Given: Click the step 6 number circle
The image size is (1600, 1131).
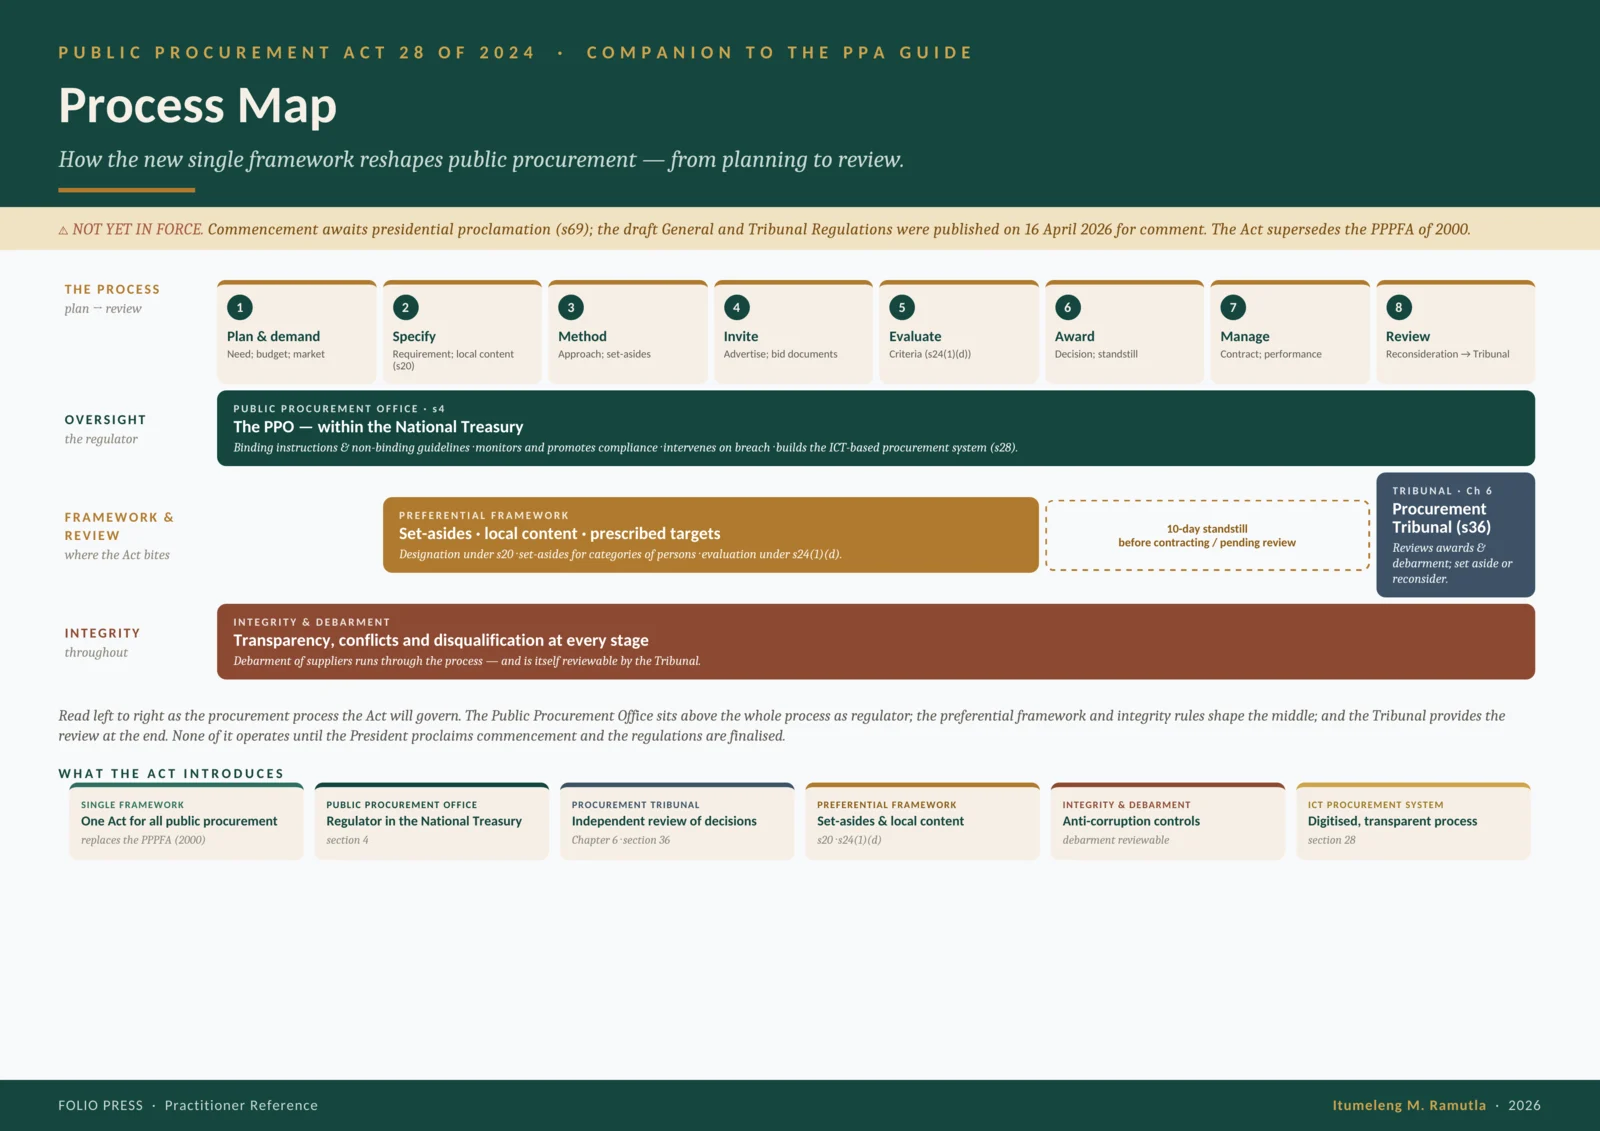Looking at the screenshot, I should [x=1068, y=307].
